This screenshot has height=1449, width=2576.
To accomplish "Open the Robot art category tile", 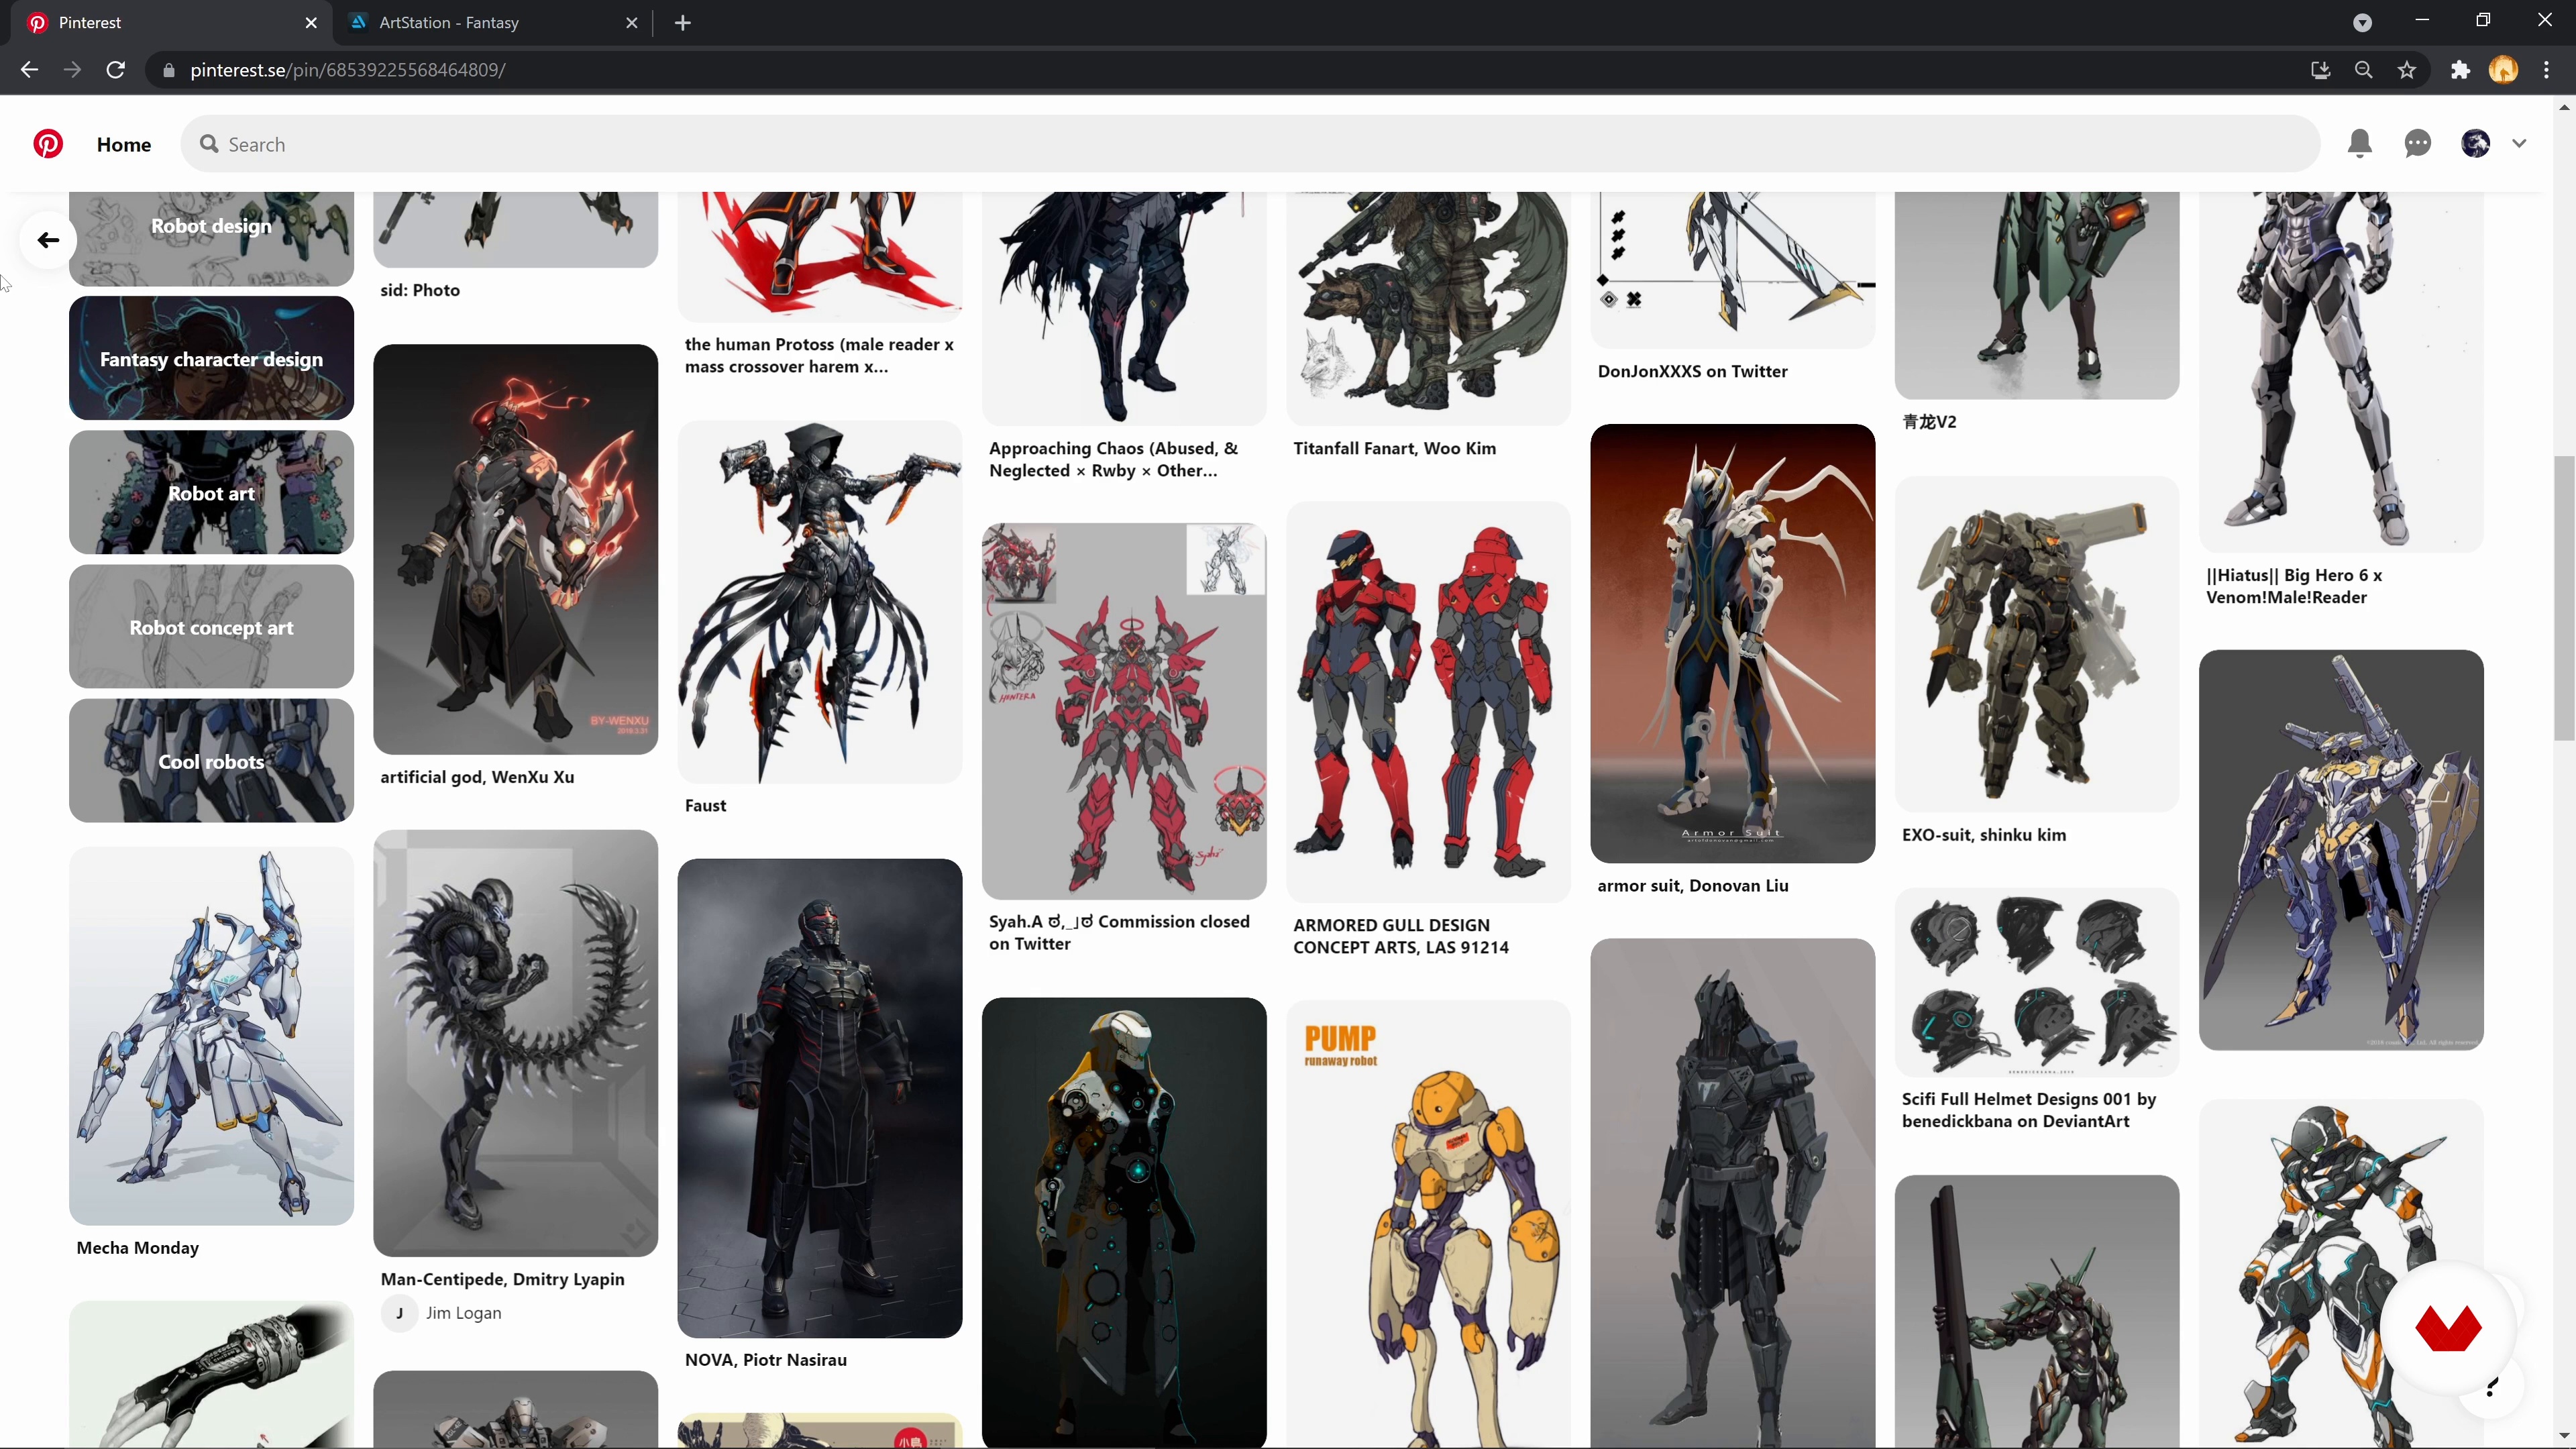I will (x=211, y=492).
